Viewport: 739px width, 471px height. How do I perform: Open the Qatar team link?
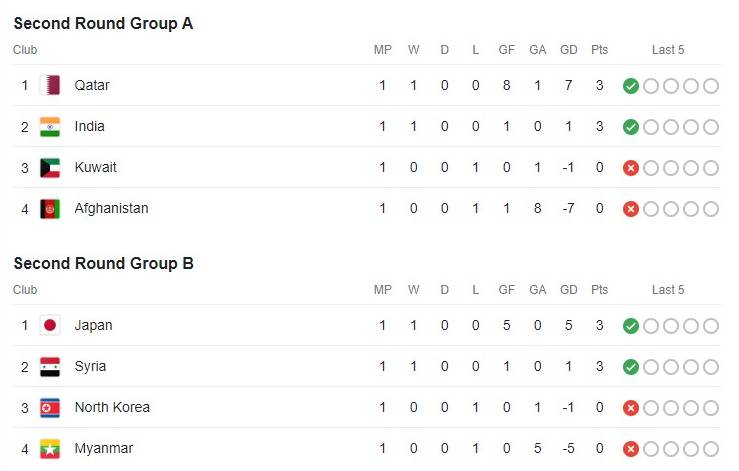(92, 85)
